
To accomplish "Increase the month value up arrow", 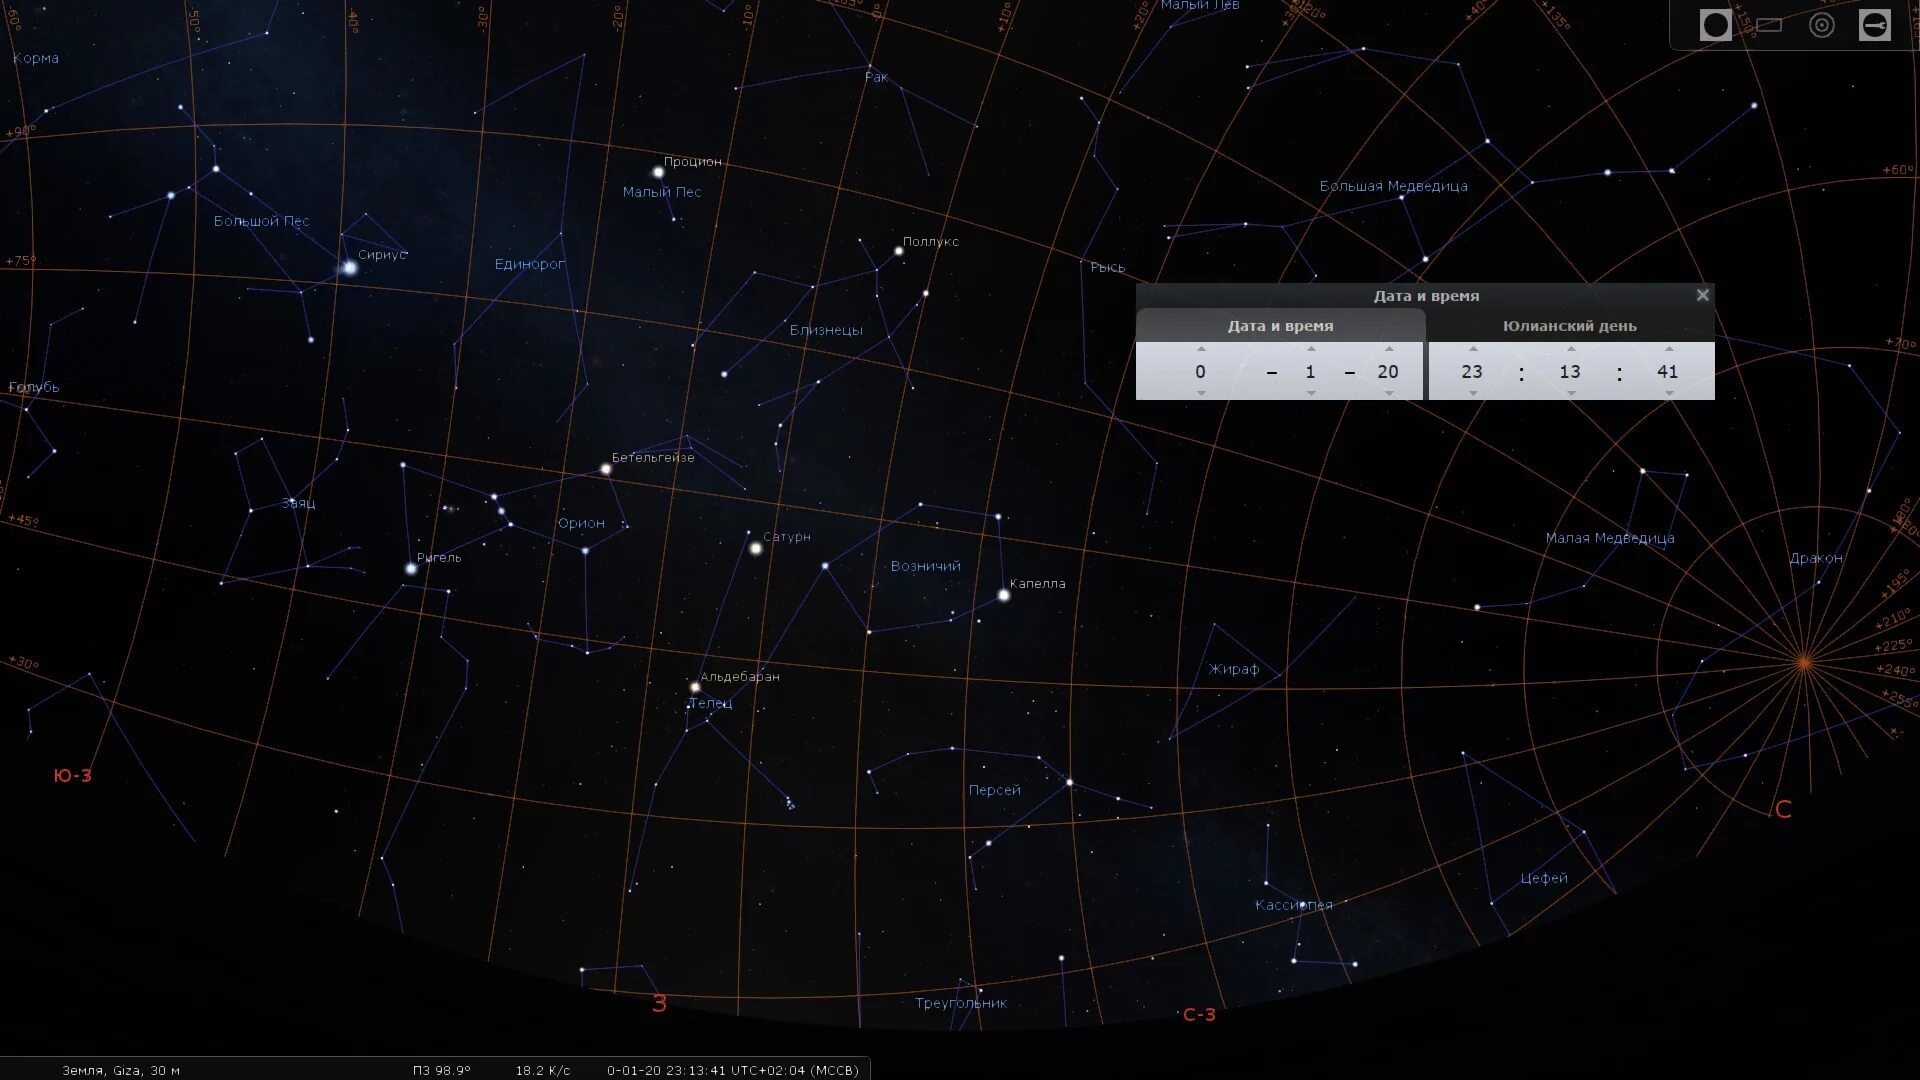I will 1311,349.
